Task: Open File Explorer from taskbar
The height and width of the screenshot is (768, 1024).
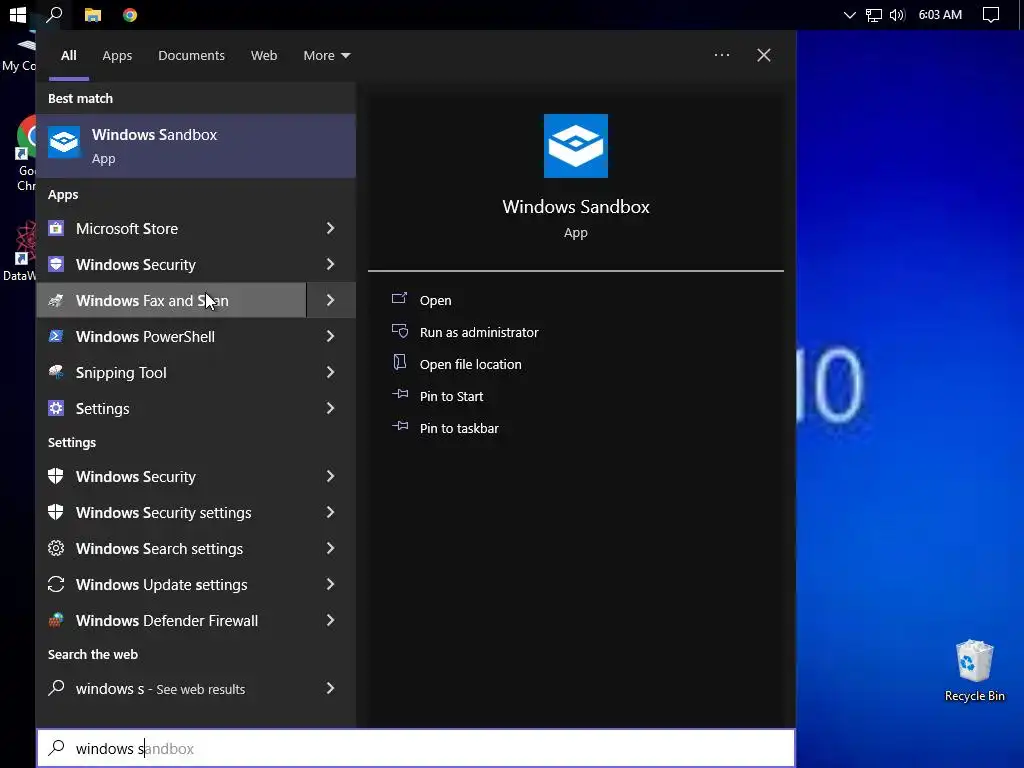Action: [x=93, y=14]
